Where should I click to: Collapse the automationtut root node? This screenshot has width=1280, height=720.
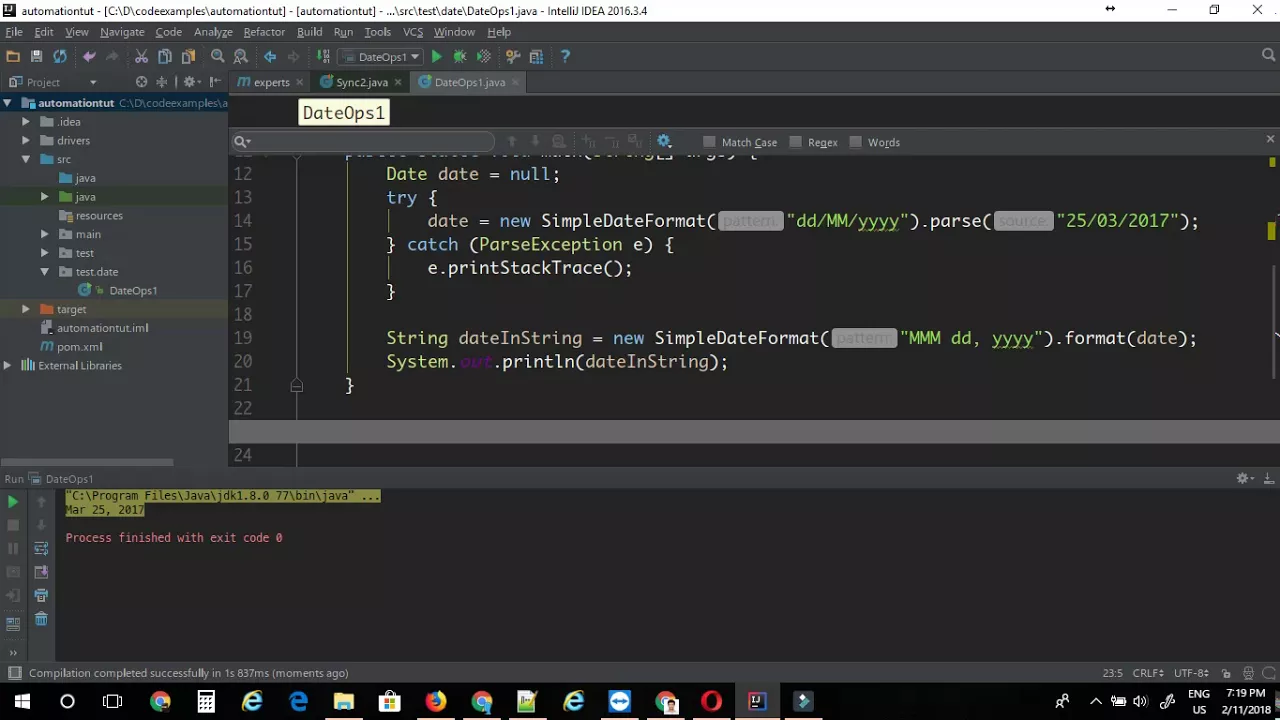click(7, 103)
